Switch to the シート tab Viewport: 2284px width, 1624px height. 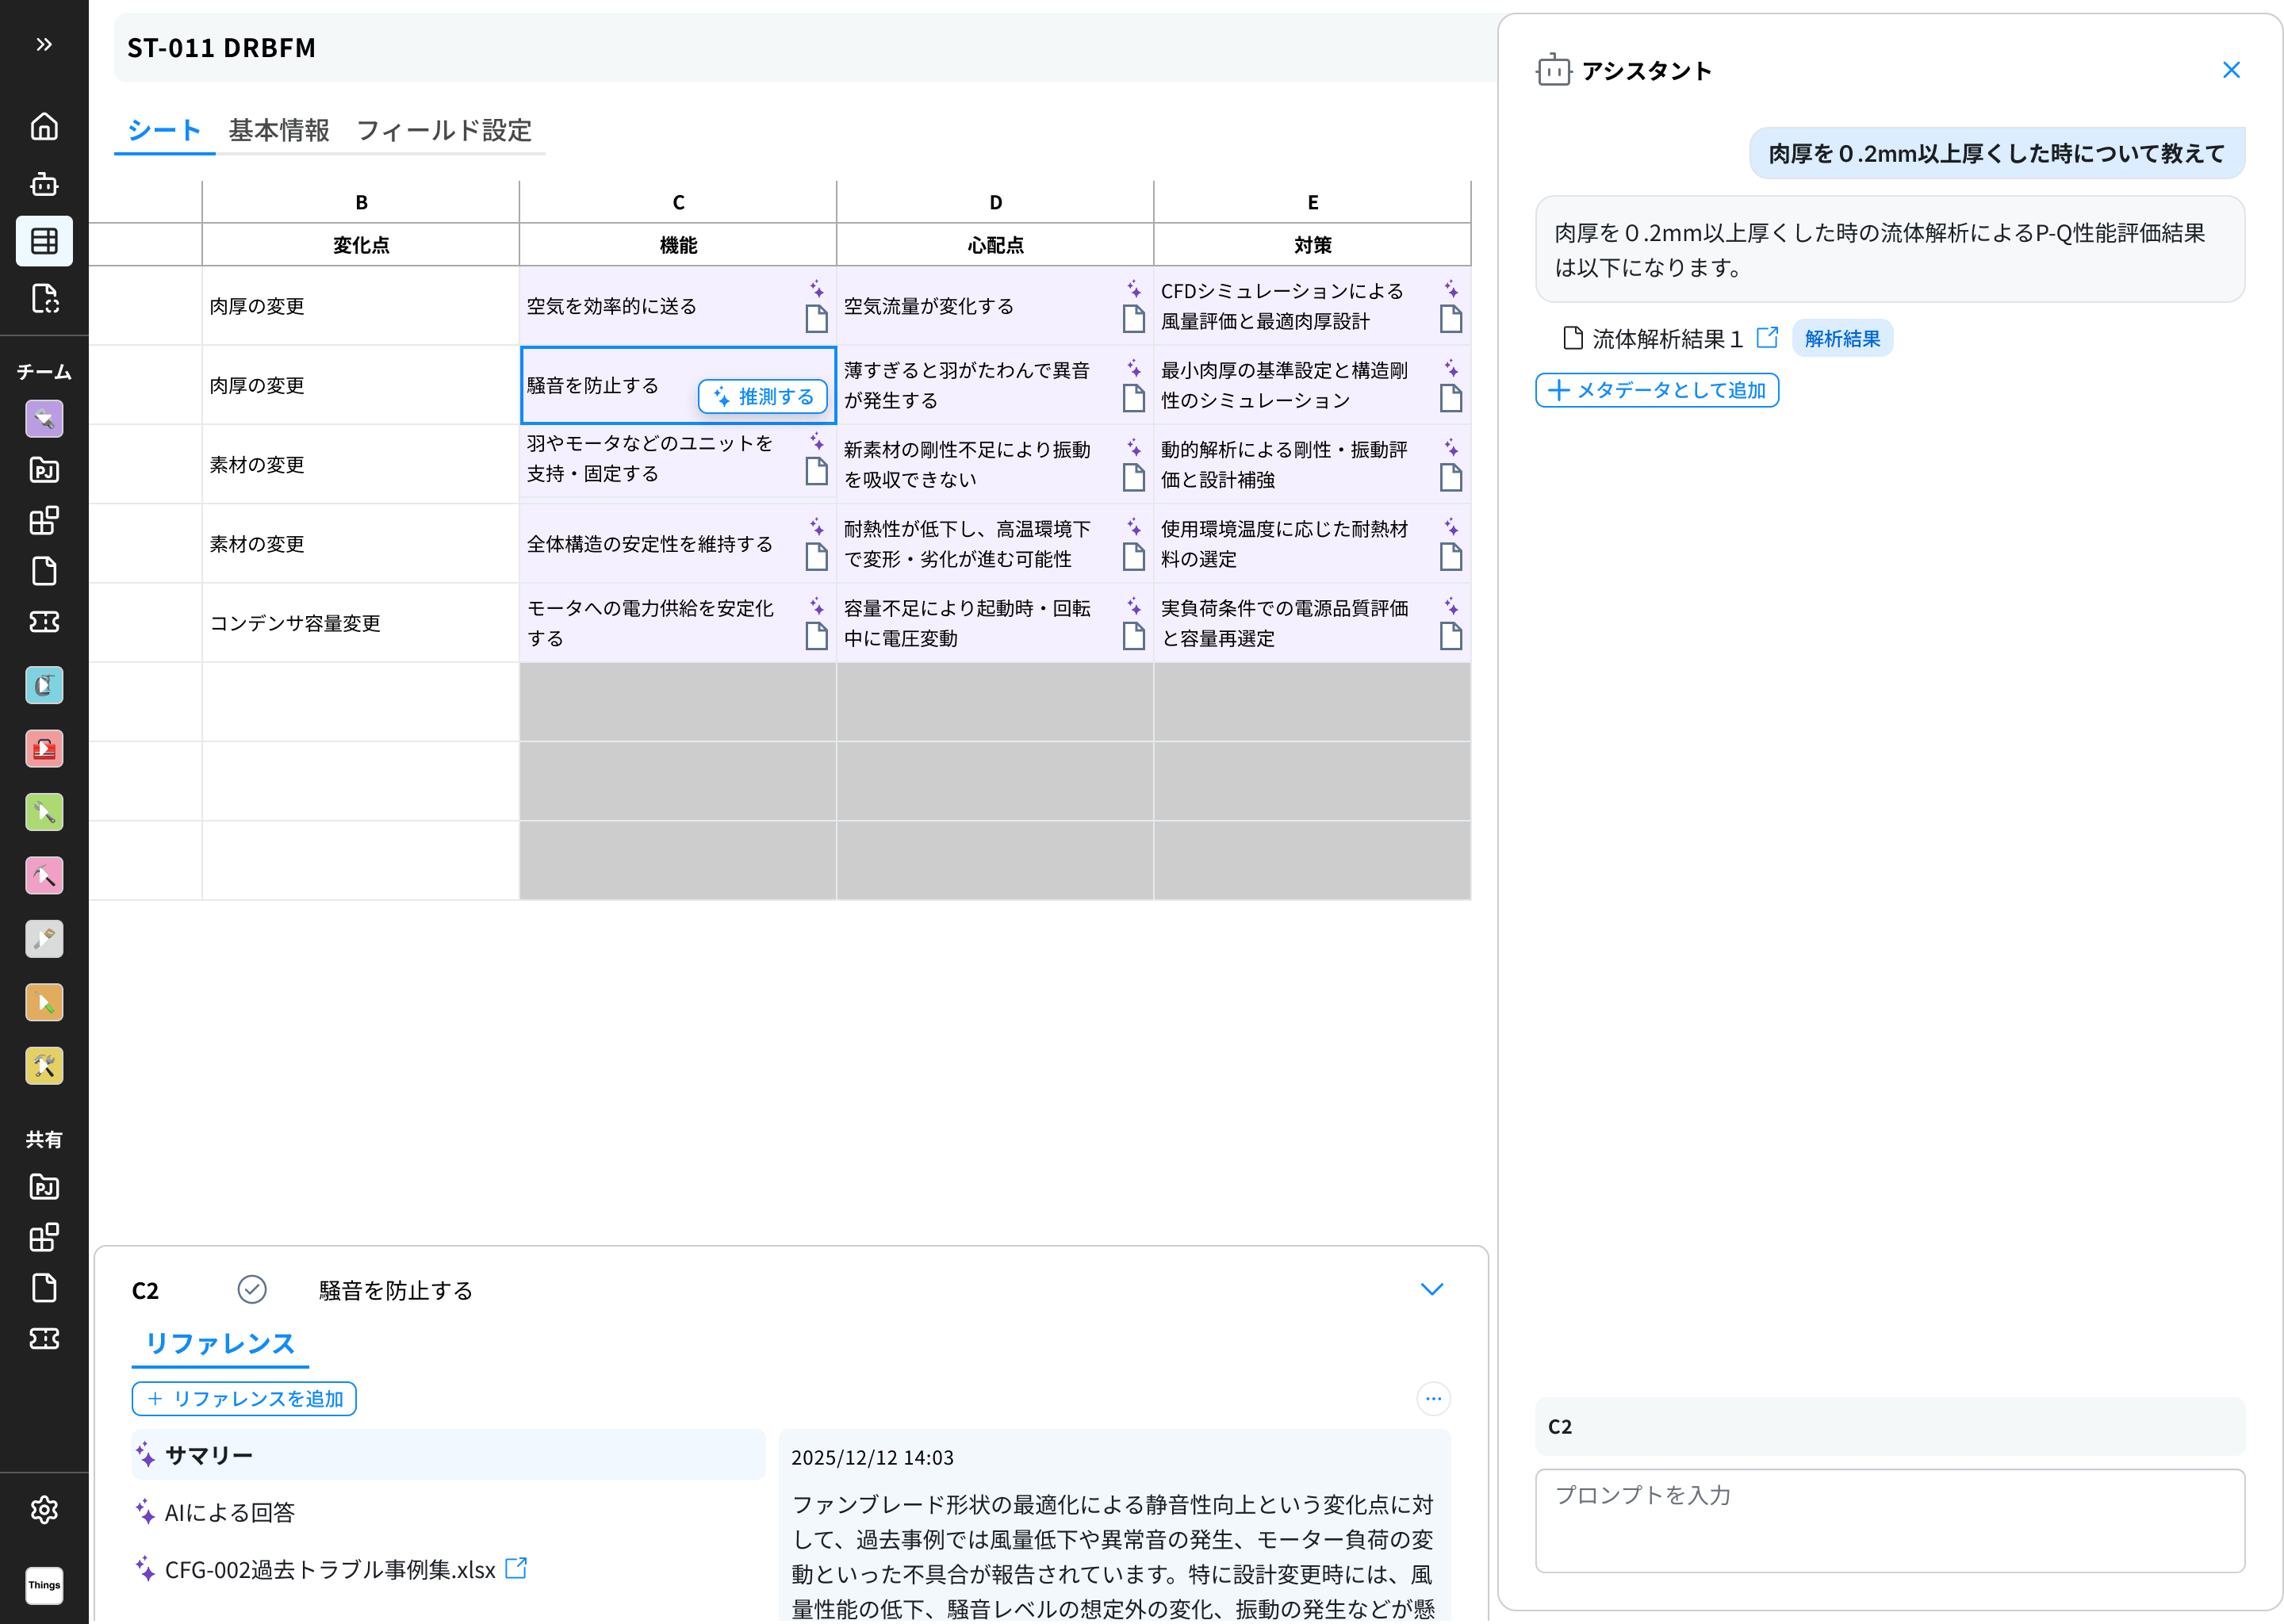coord(165,131)
